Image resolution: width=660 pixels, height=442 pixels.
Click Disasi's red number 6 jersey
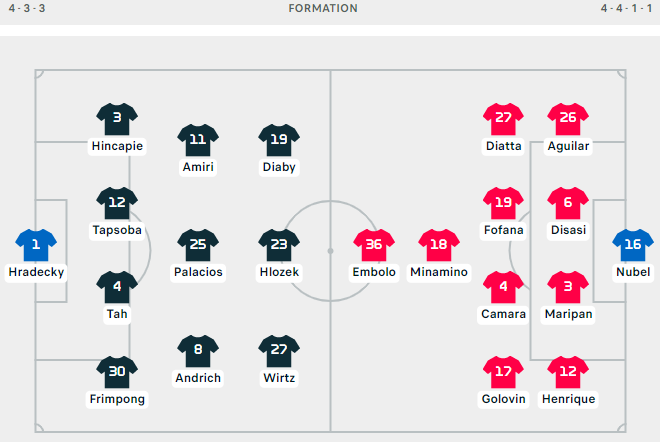[568, 203]
